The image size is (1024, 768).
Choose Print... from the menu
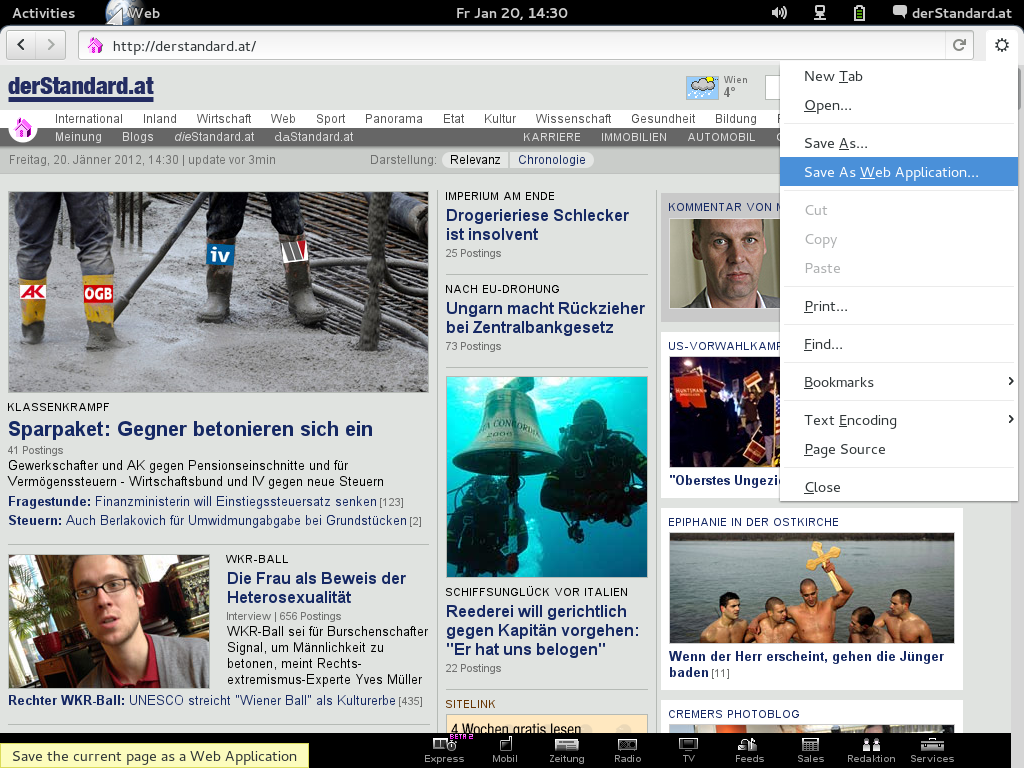[x=899, y=306]
